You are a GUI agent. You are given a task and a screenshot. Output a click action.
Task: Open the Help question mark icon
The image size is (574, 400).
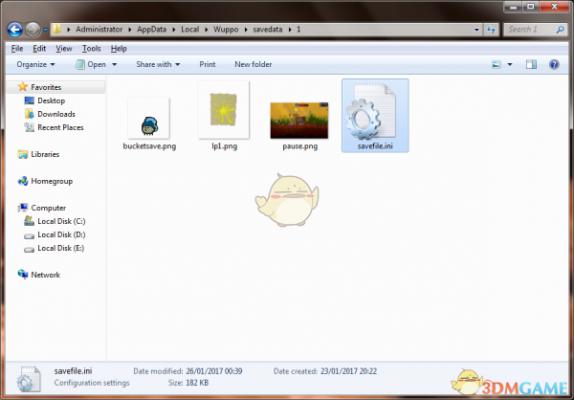click(x=554, y=64)
